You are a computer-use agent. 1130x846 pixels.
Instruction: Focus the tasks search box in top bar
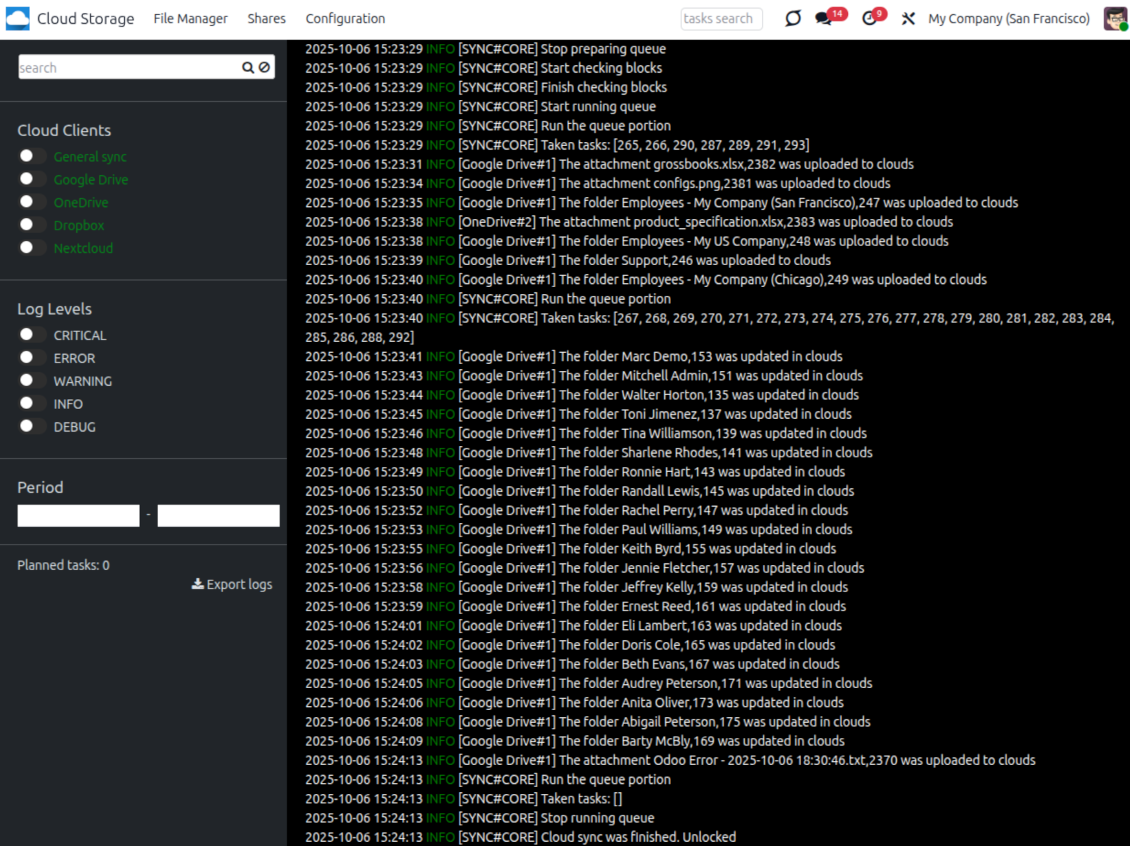coord(721,19)
